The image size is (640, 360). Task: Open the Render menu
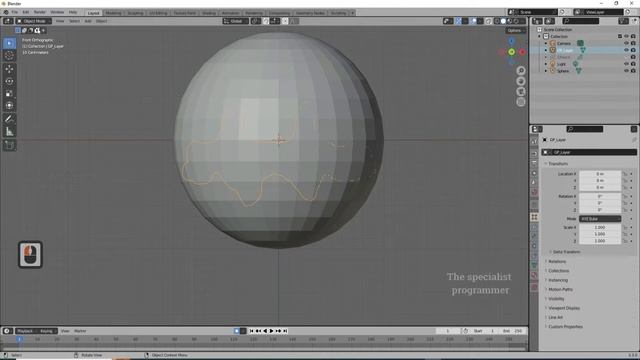[x=40, y=12]
